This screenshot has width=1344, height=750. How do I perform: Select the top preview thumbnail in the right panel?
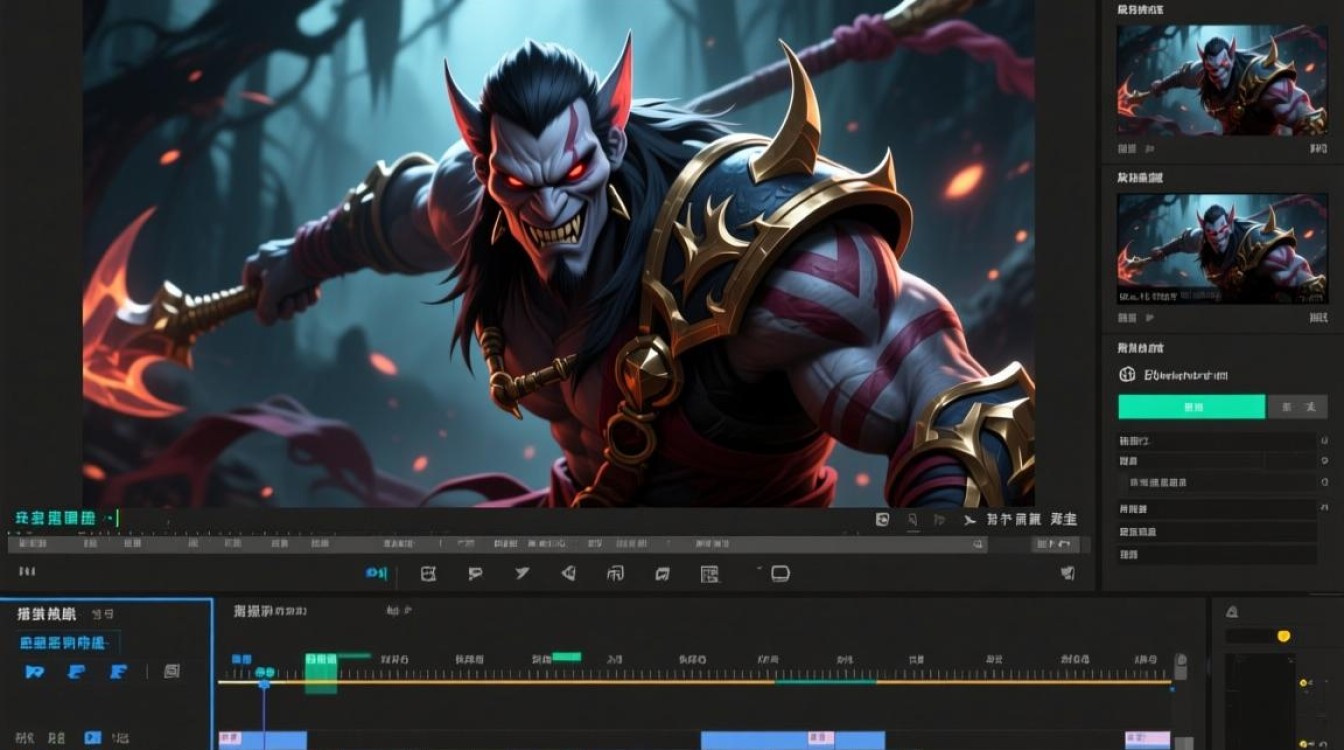click(1222, 80)
